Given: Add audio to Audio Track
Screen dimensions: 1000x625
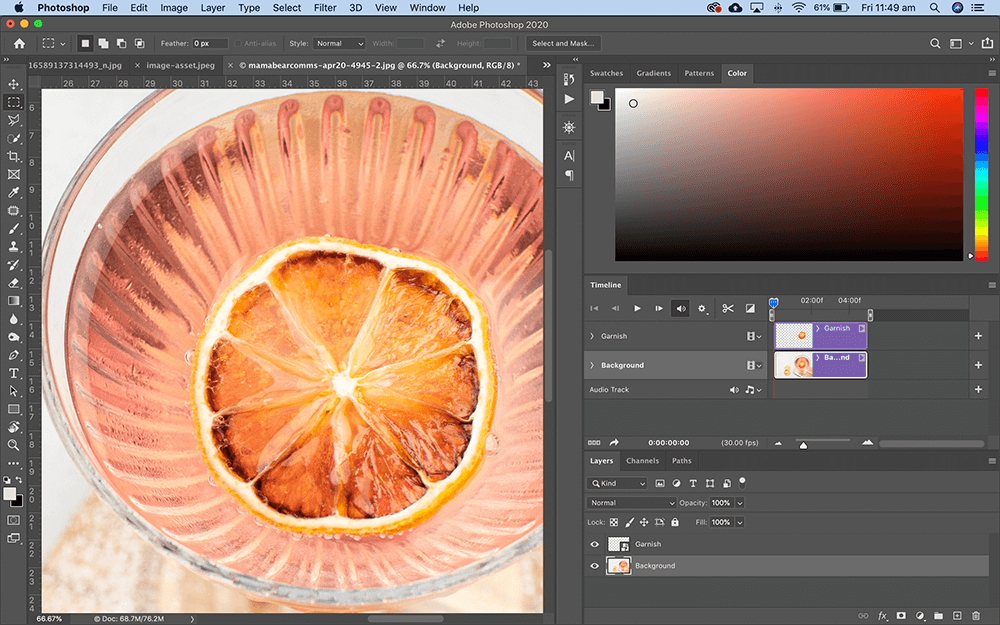Looking at the screenshot, I should (978, 390).
